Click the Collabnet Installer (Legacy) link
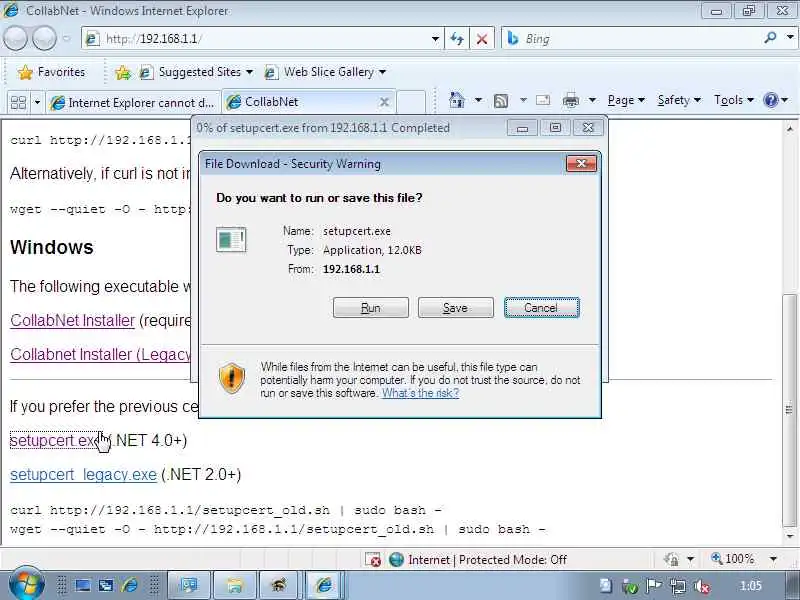Screen dimensions: 800x600 [101, 354]
